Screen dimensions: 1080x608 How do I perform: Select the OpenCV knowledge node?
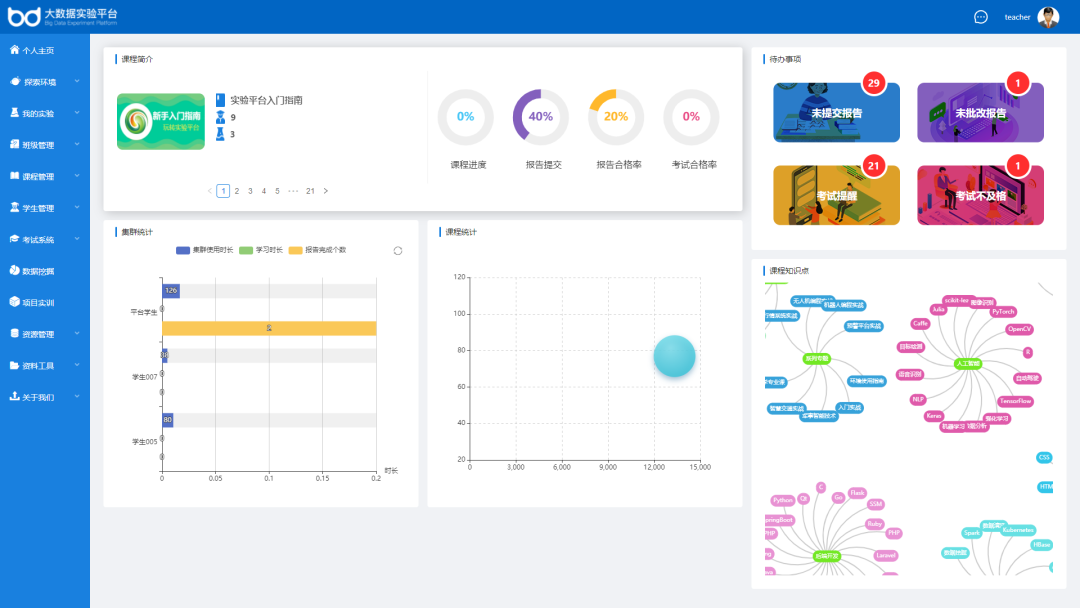click(1019, 329)
